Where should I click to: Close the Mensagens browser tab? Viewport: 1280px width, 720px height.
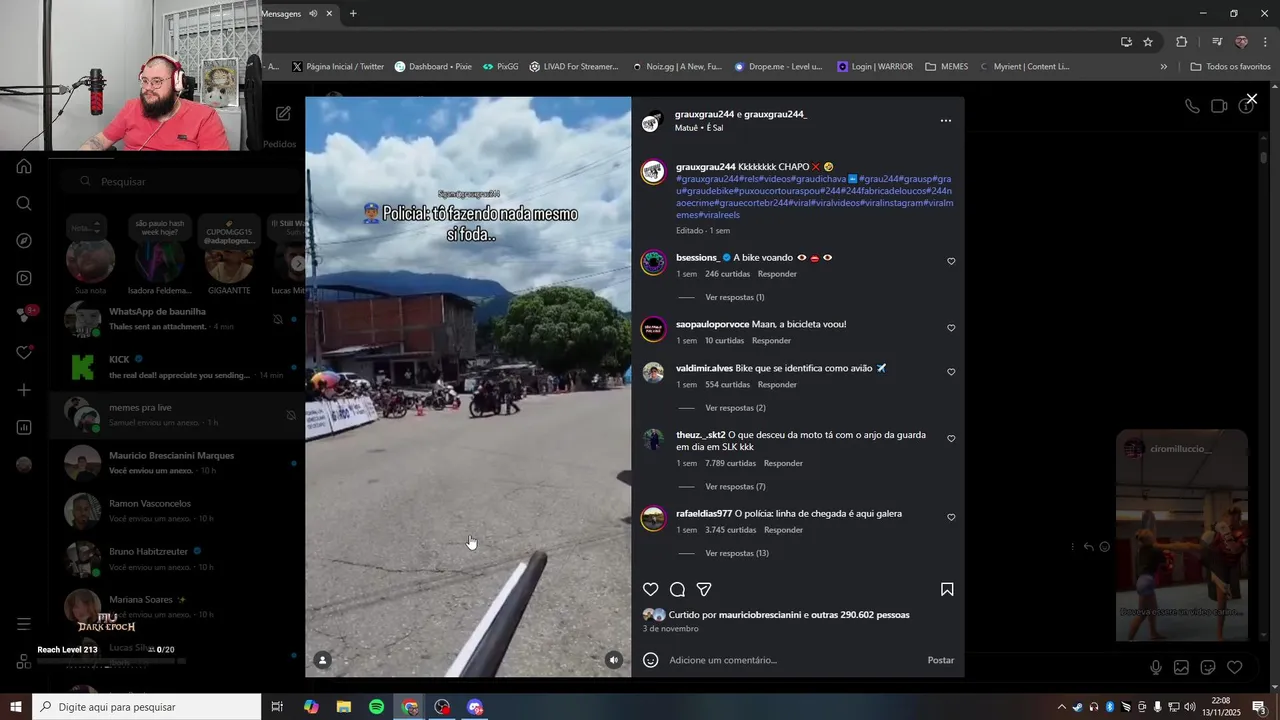point(329,14)
